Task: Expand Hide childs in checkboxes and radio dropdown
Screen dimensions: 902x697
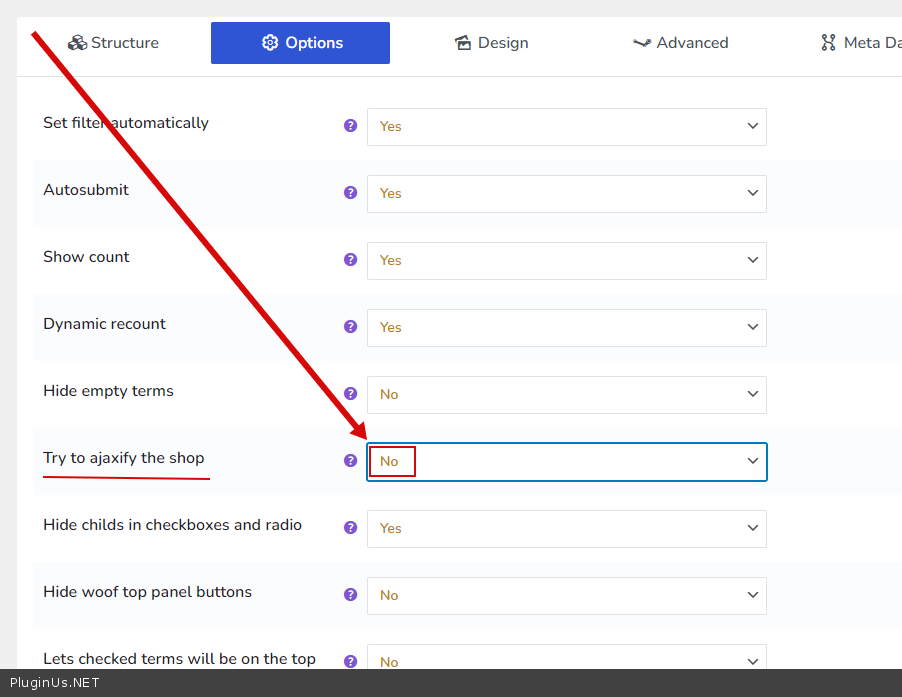Action: click(x=566, y=529)
